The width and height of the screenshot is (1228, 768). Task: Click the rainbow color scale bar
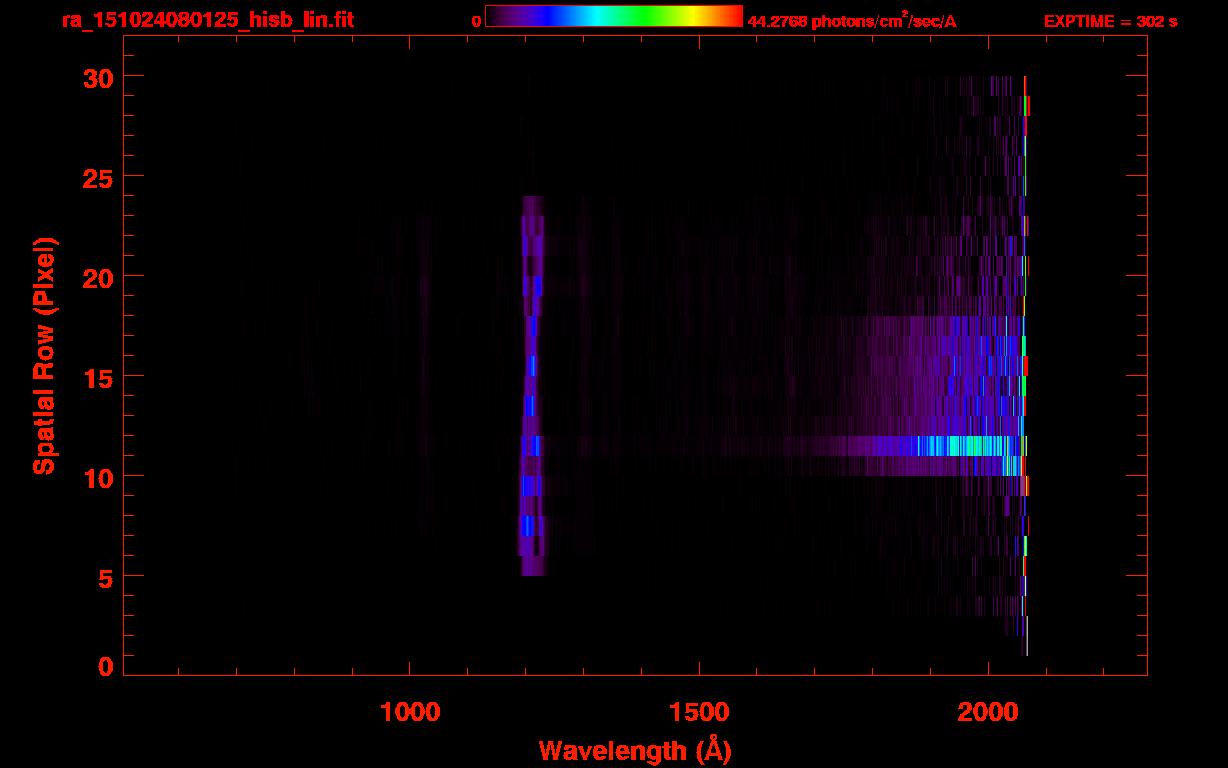(x=614, y=16)
